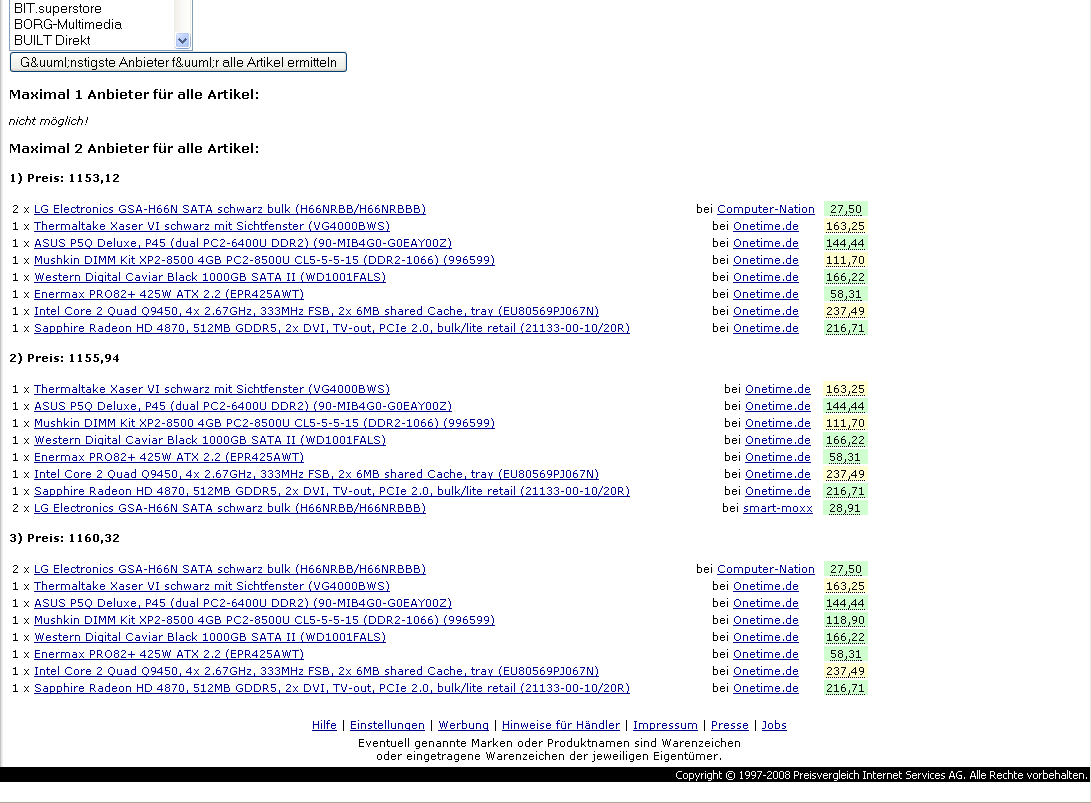
Task: Click the '2) Preis: 1155,94' heading
Action: pos(64,358)
